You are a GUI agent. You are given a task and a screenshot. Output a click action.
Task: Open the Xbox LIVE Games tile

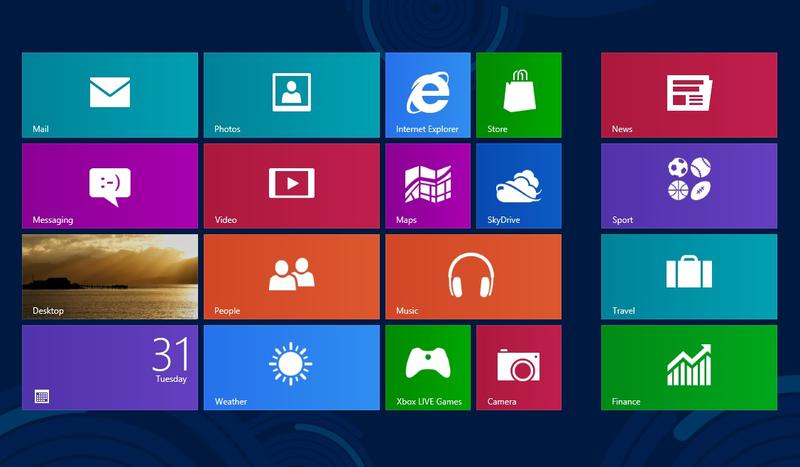point(428,367)
